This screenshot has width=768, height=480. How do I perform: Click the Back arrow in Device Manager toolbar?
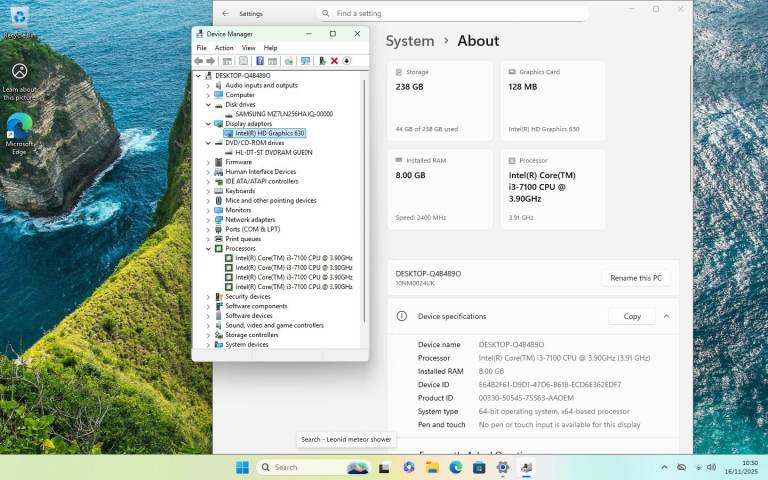coord(198,61)
